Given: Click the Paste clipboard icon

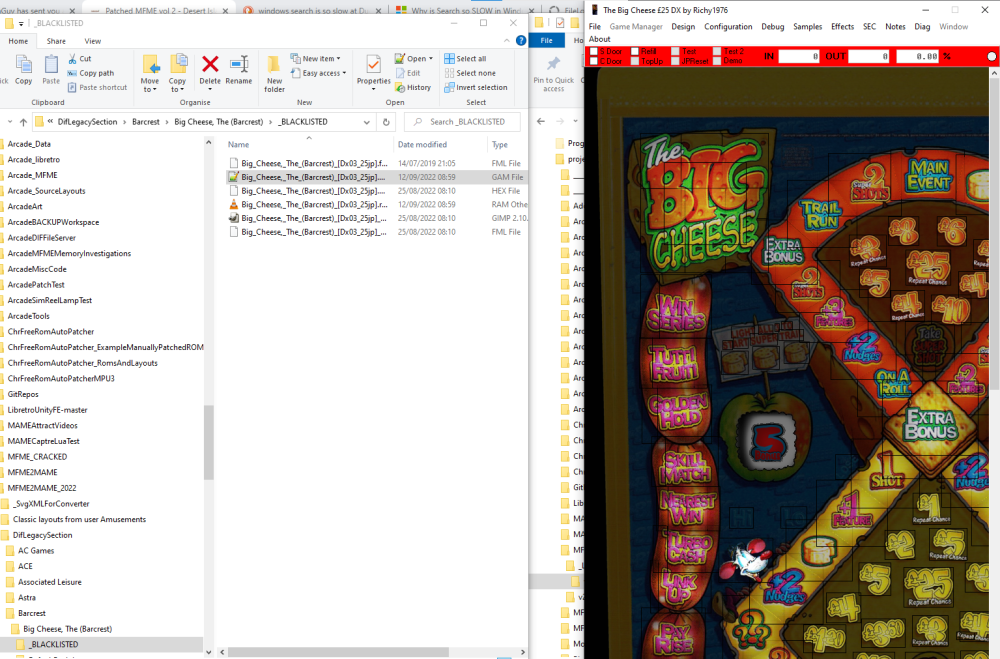Looking at the screenshot, I should (x=51, y=64).
